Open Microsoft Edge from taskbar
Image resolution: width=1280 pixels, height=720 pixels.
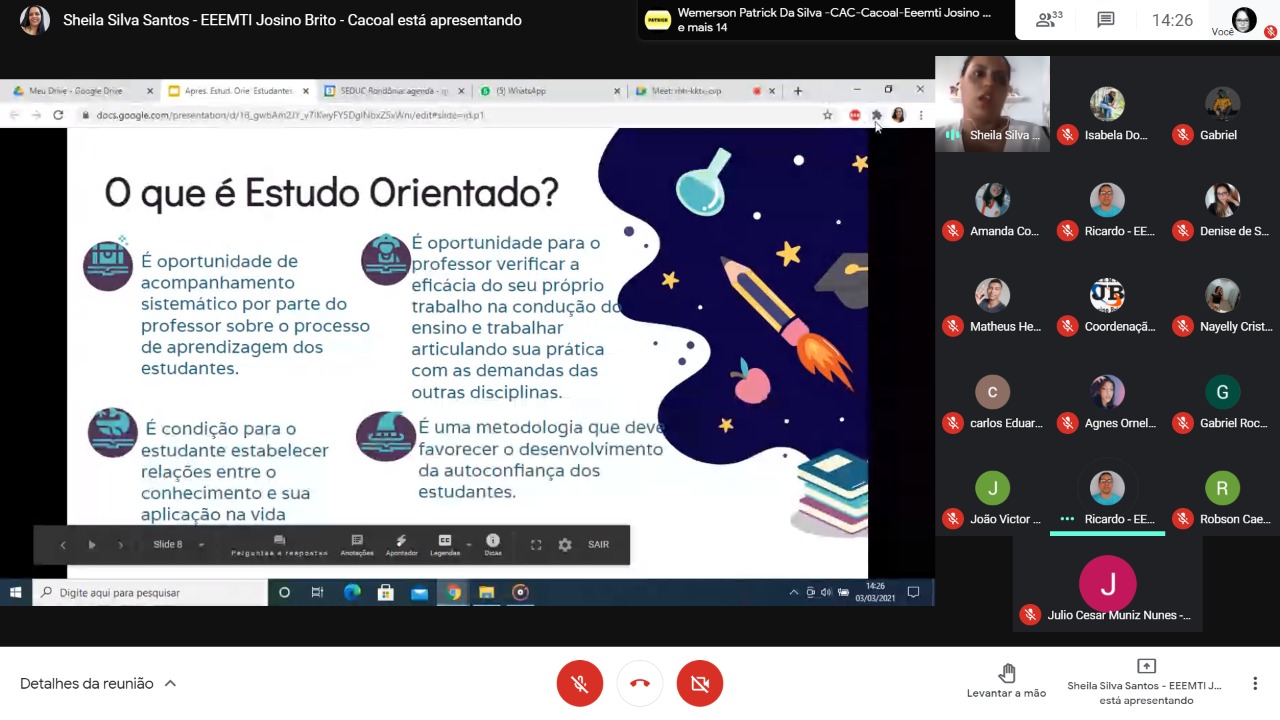pyautogui.click(x=352, y=592)
